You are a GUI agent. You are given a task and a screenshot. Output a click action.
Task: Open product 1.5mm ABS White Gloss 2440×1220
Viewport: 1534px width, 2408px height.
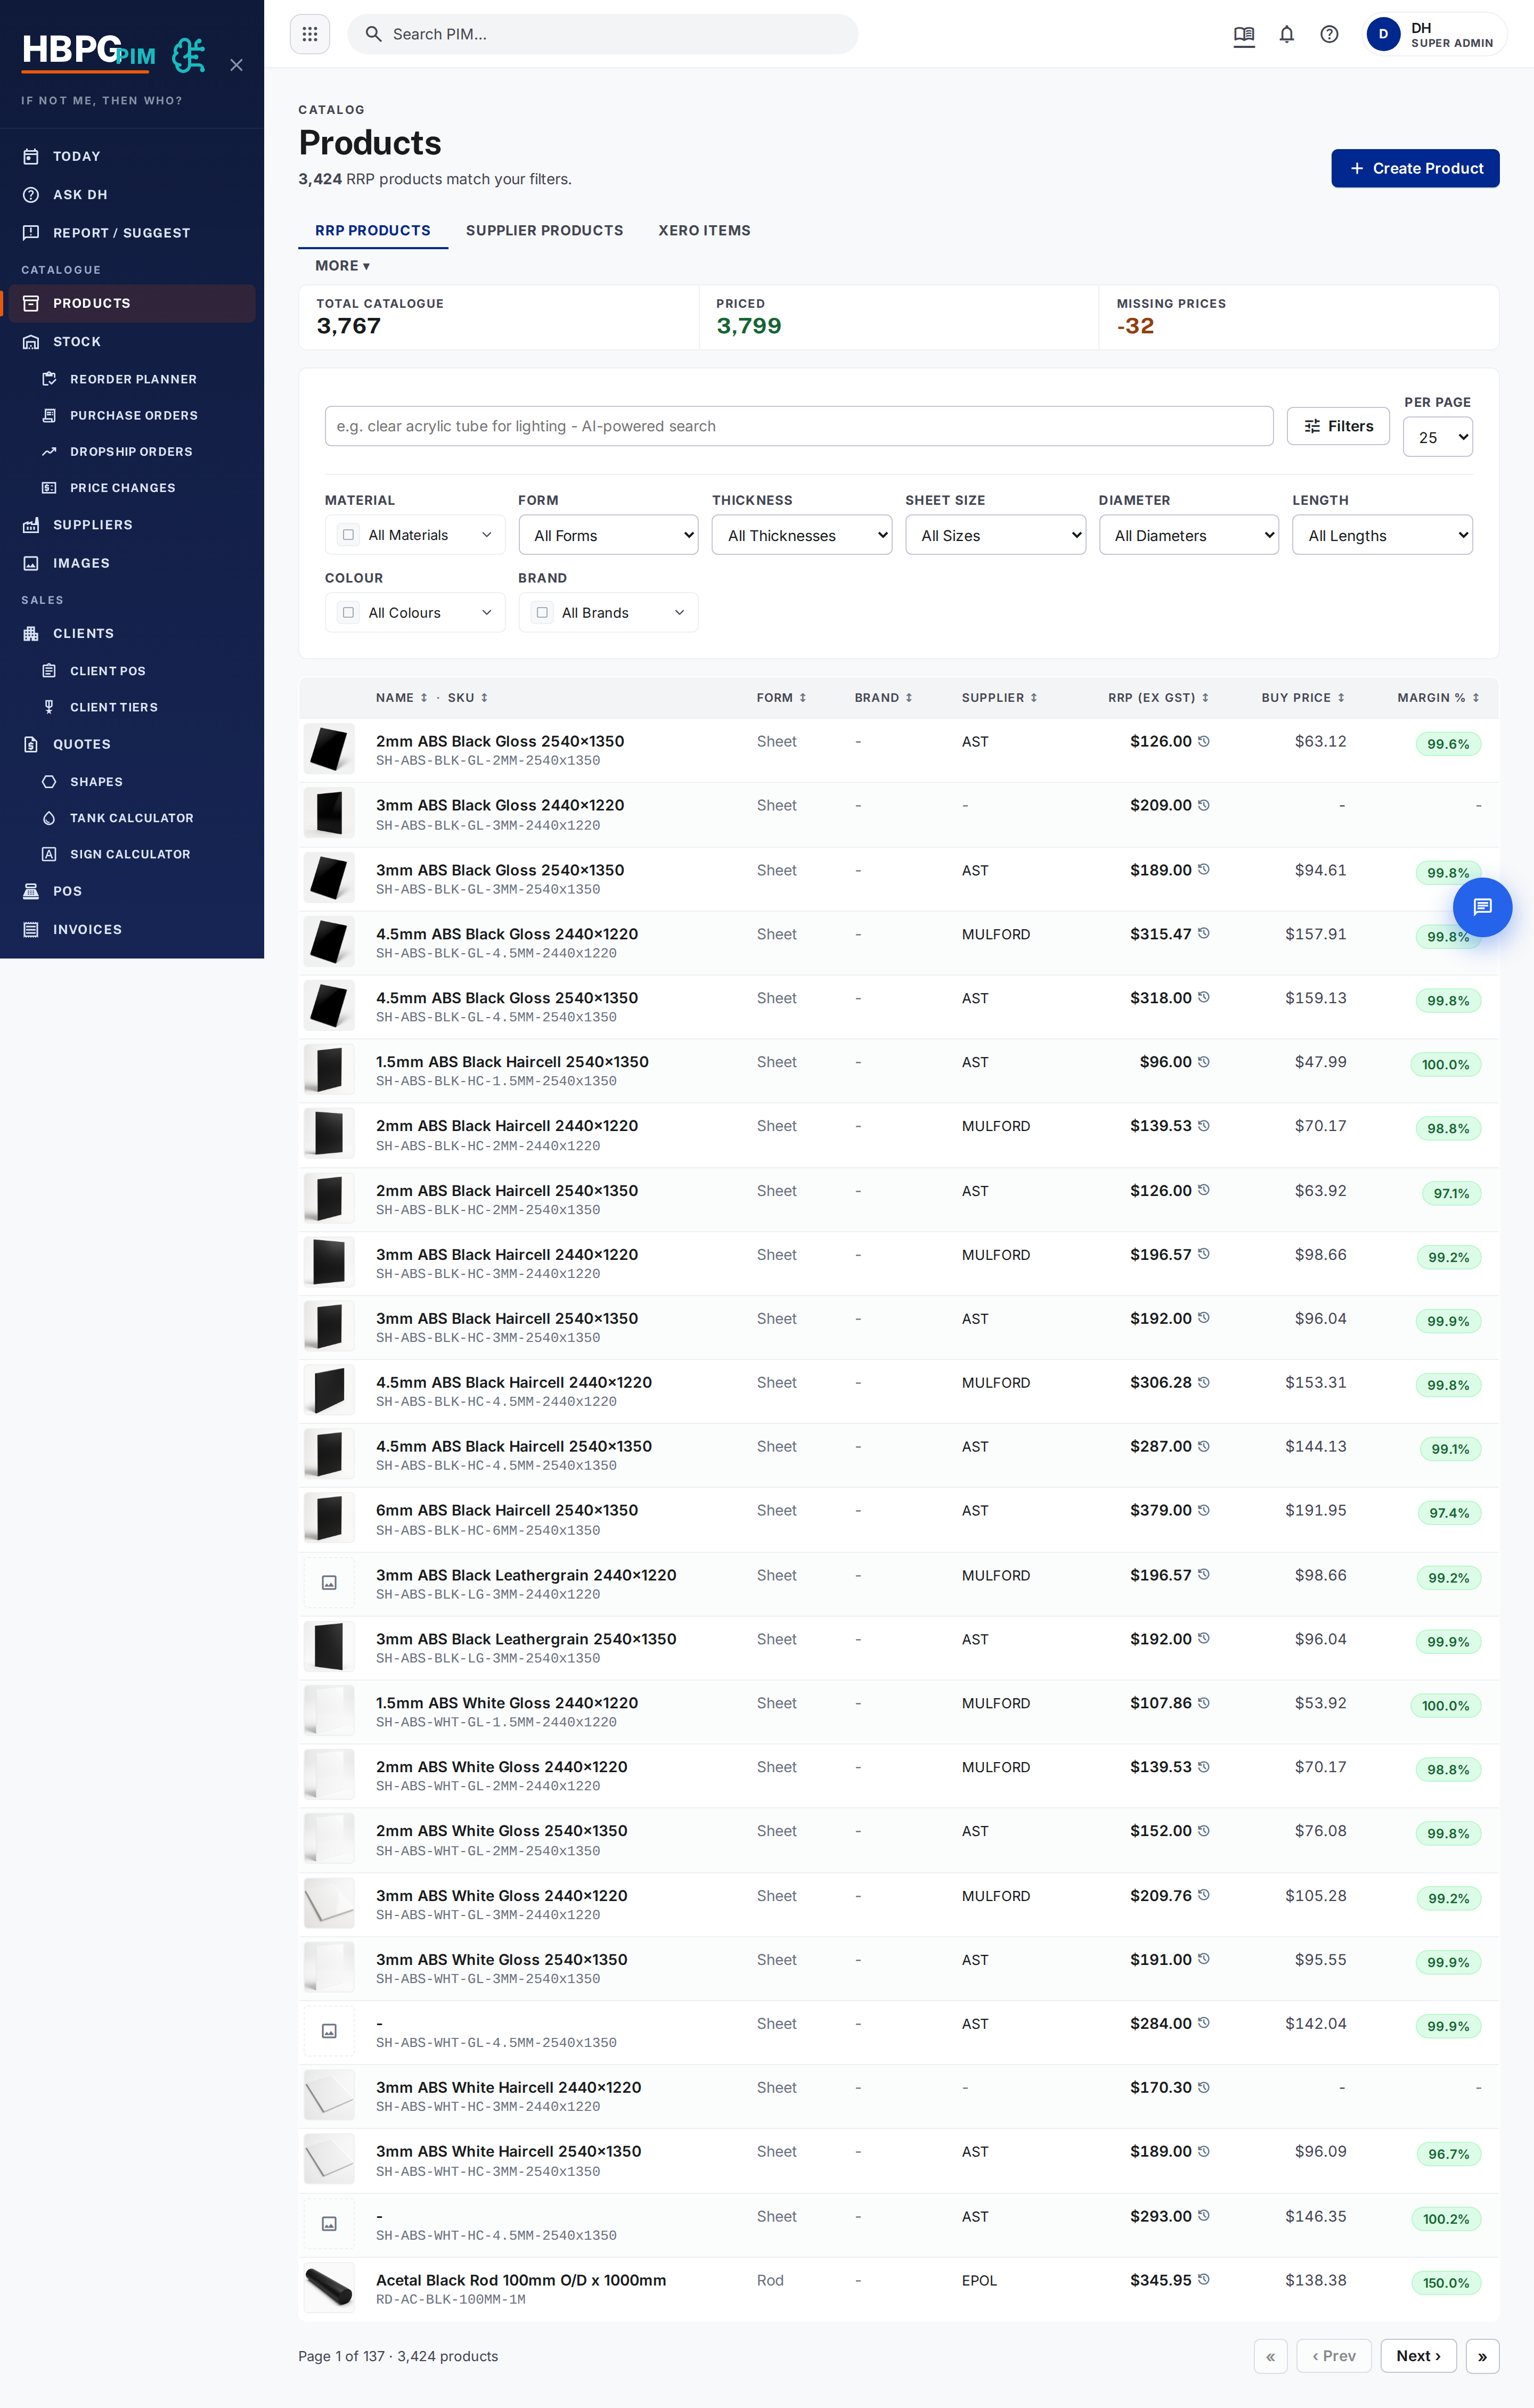coord(506,1702)
